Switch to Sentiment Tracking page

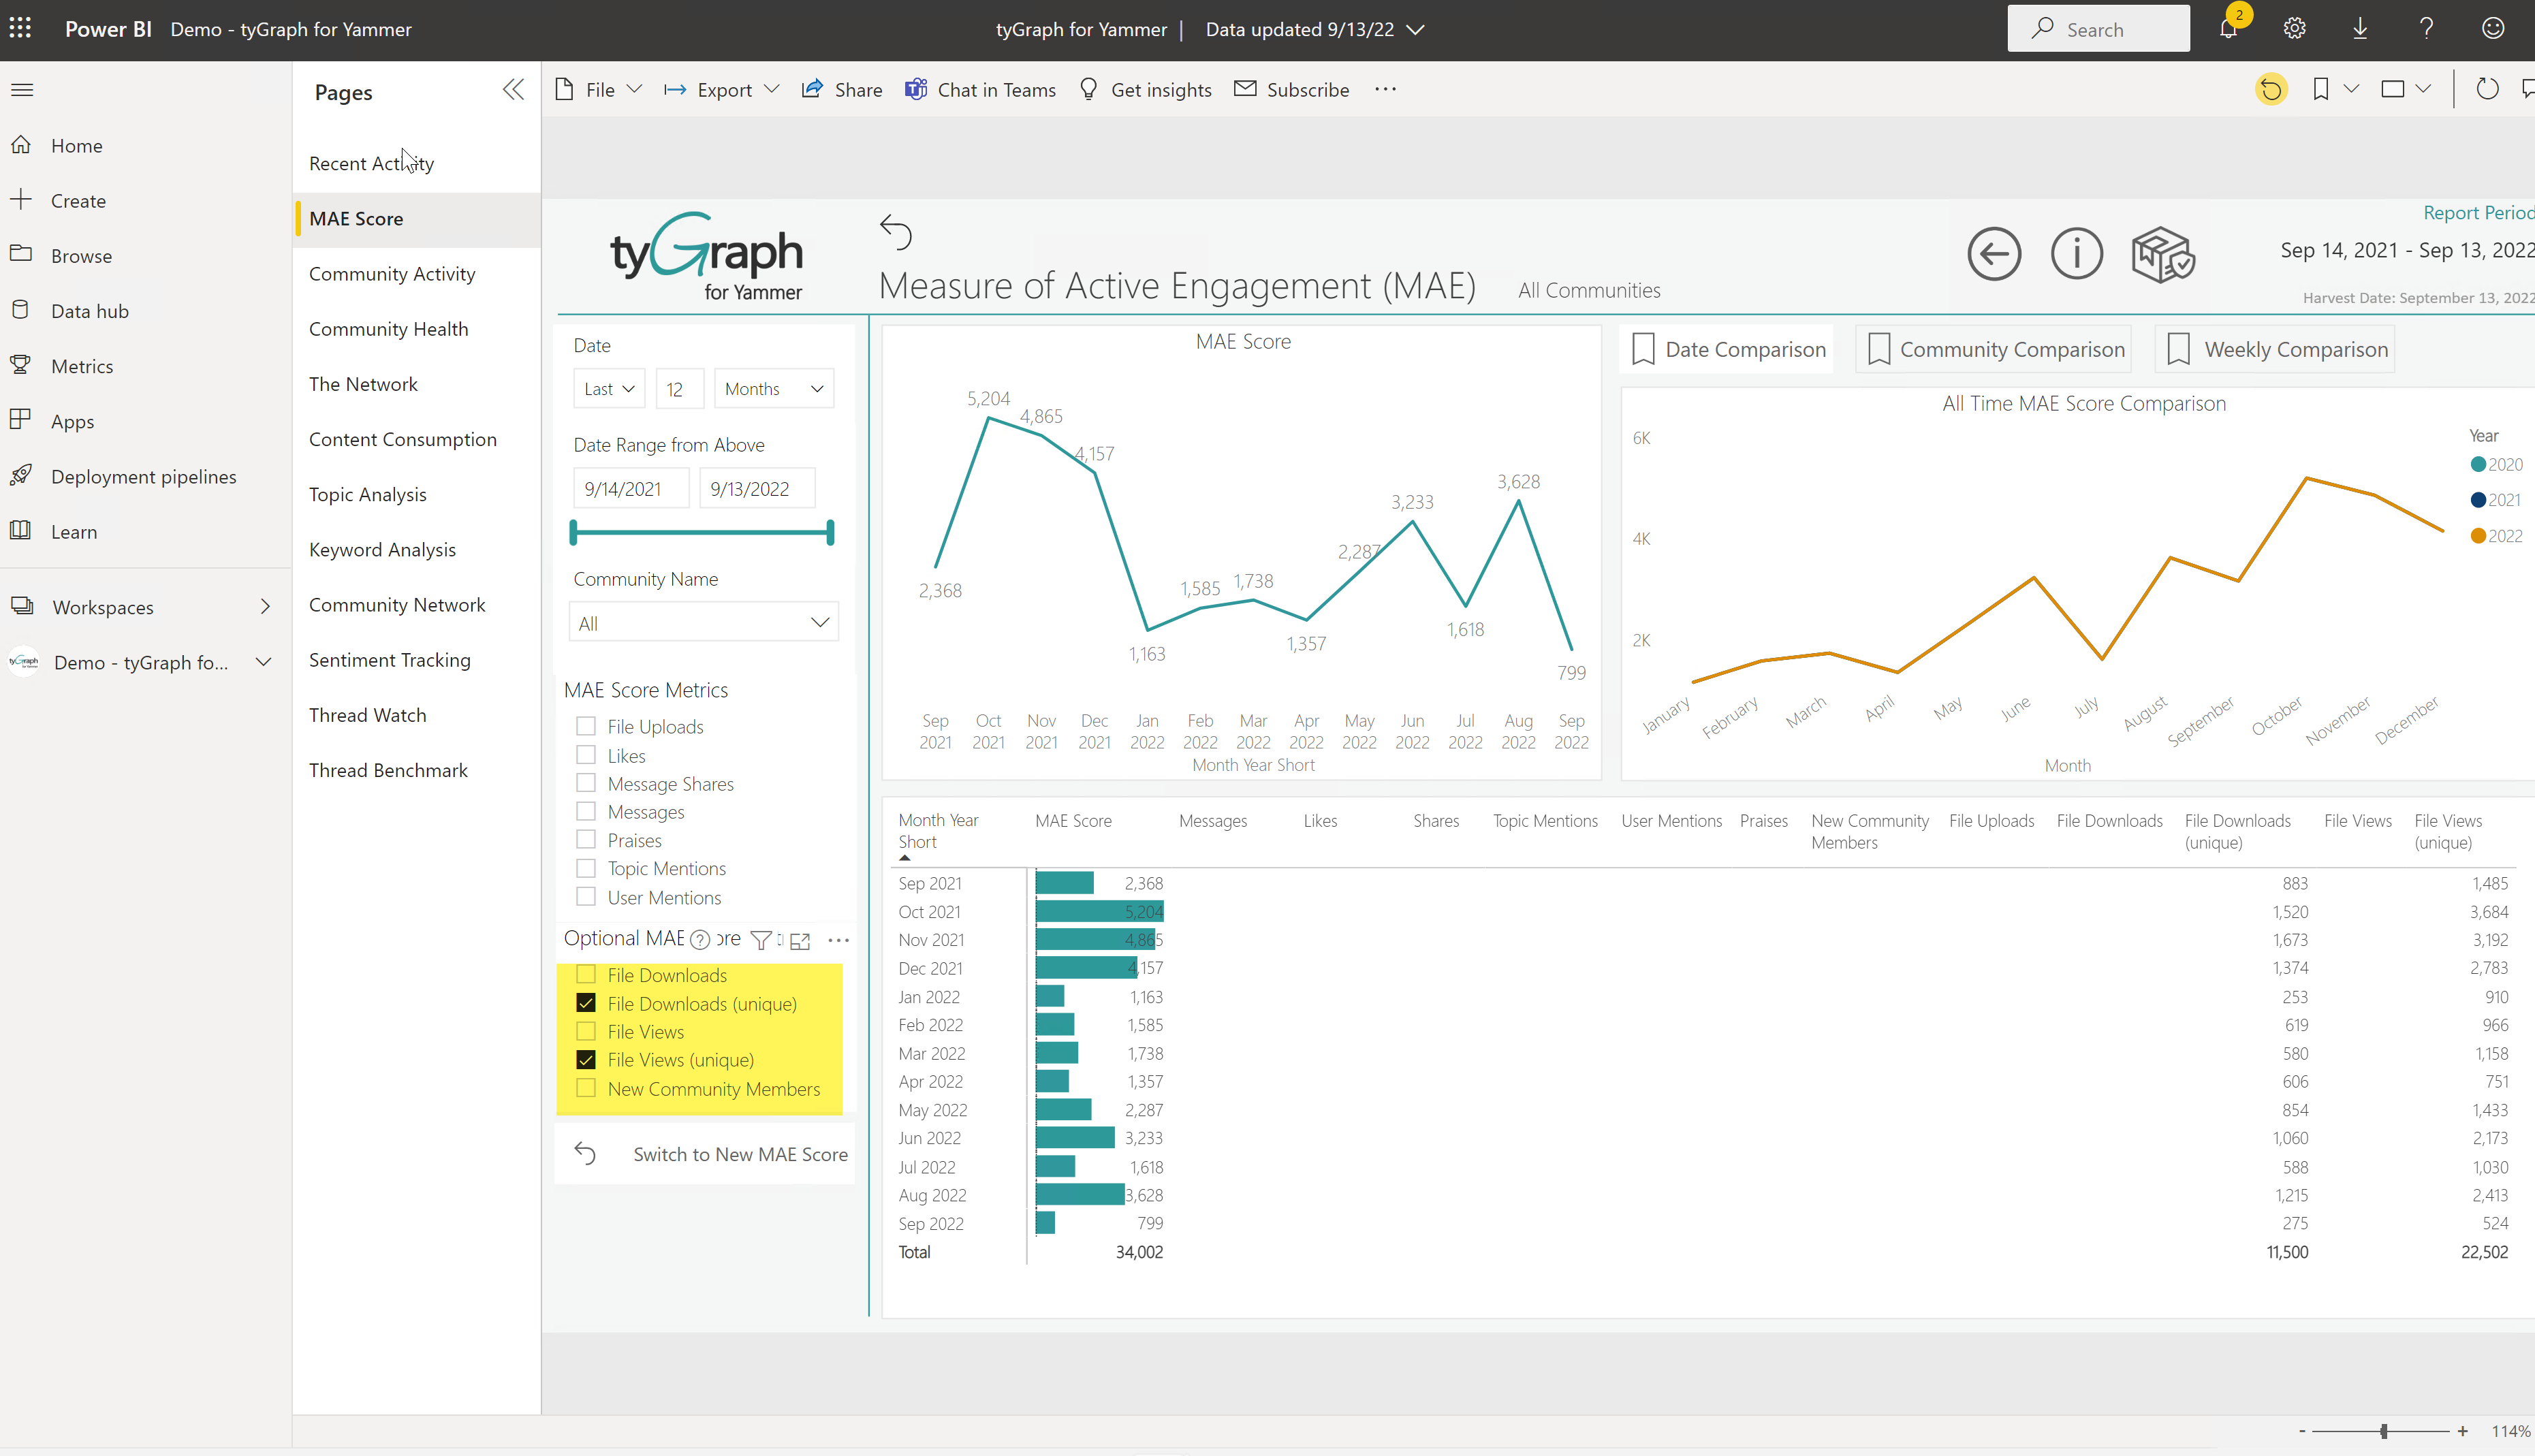389,660
